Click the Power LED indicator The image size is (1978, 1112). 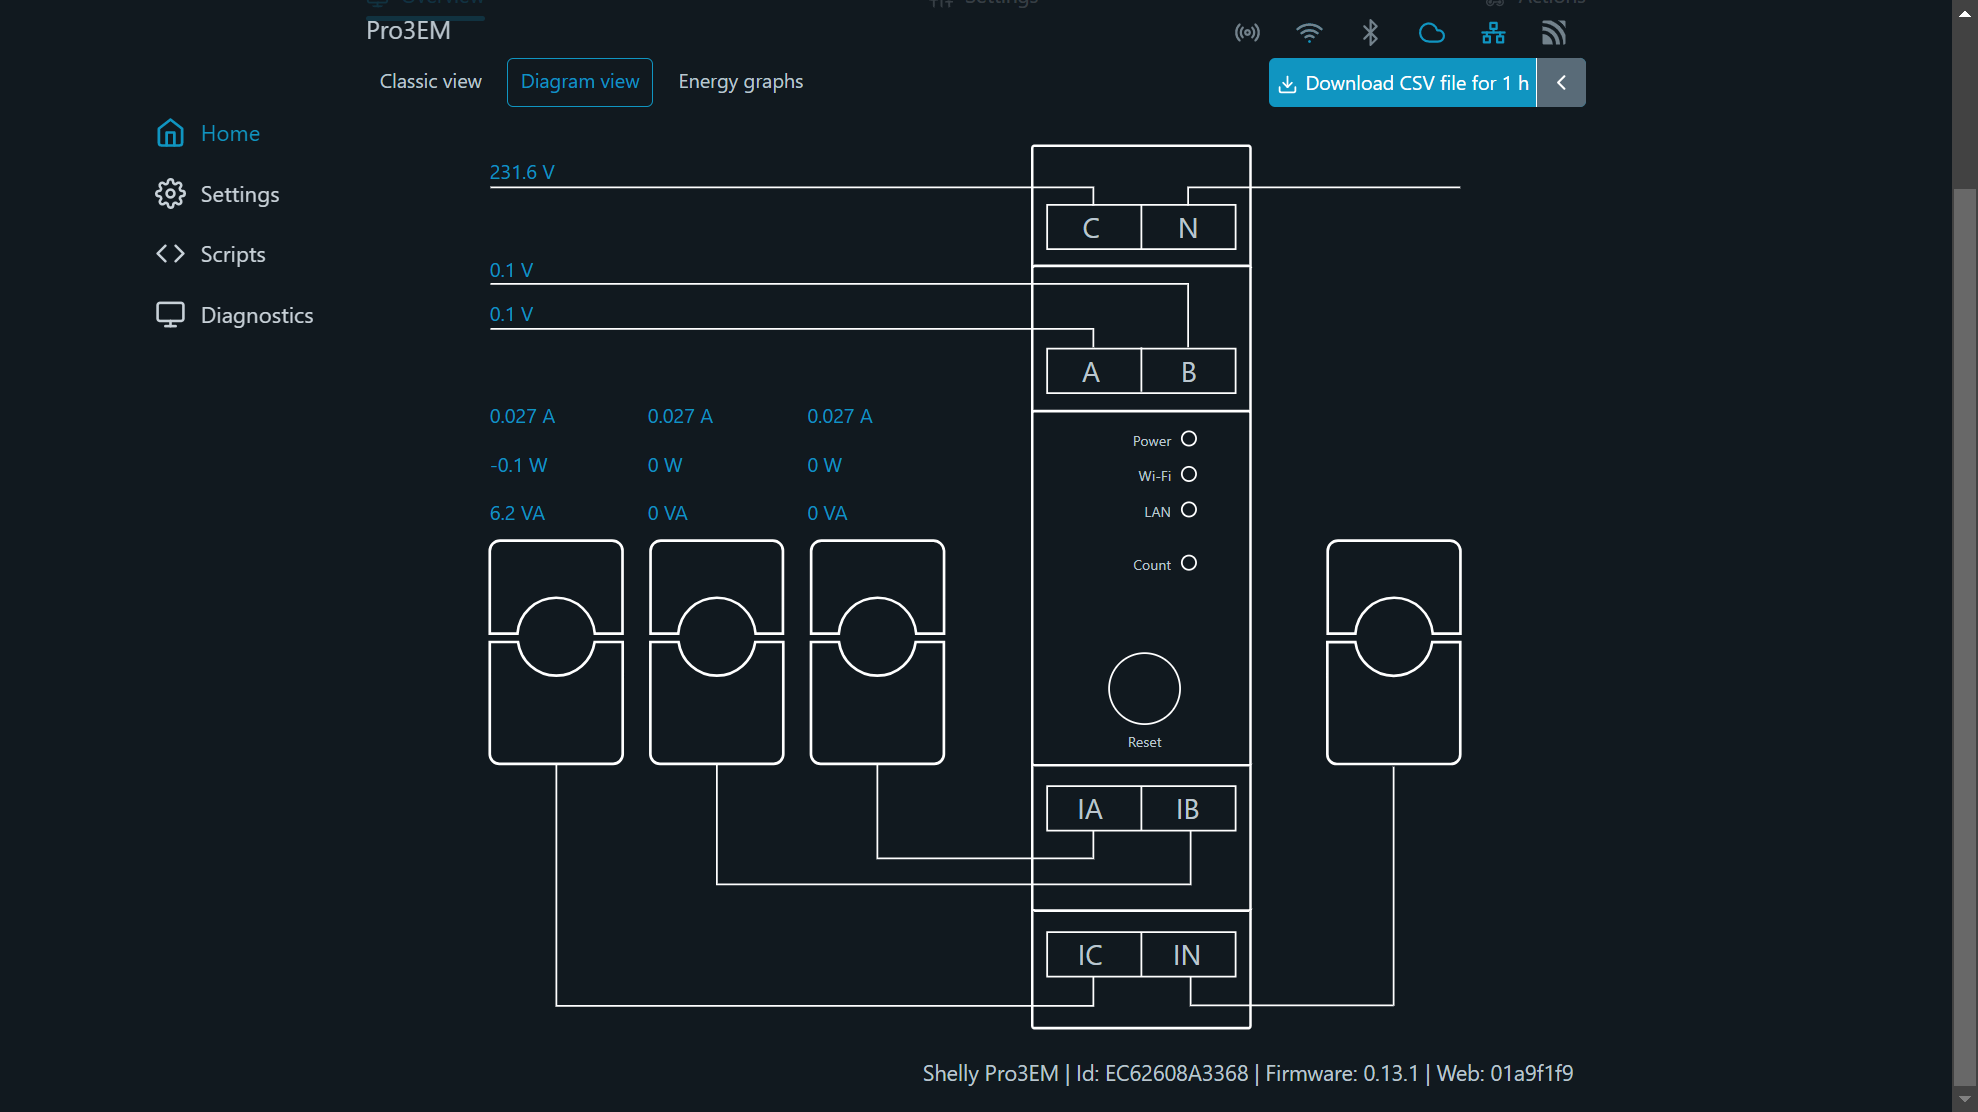pyautogui.click(x=1188, y=438)
